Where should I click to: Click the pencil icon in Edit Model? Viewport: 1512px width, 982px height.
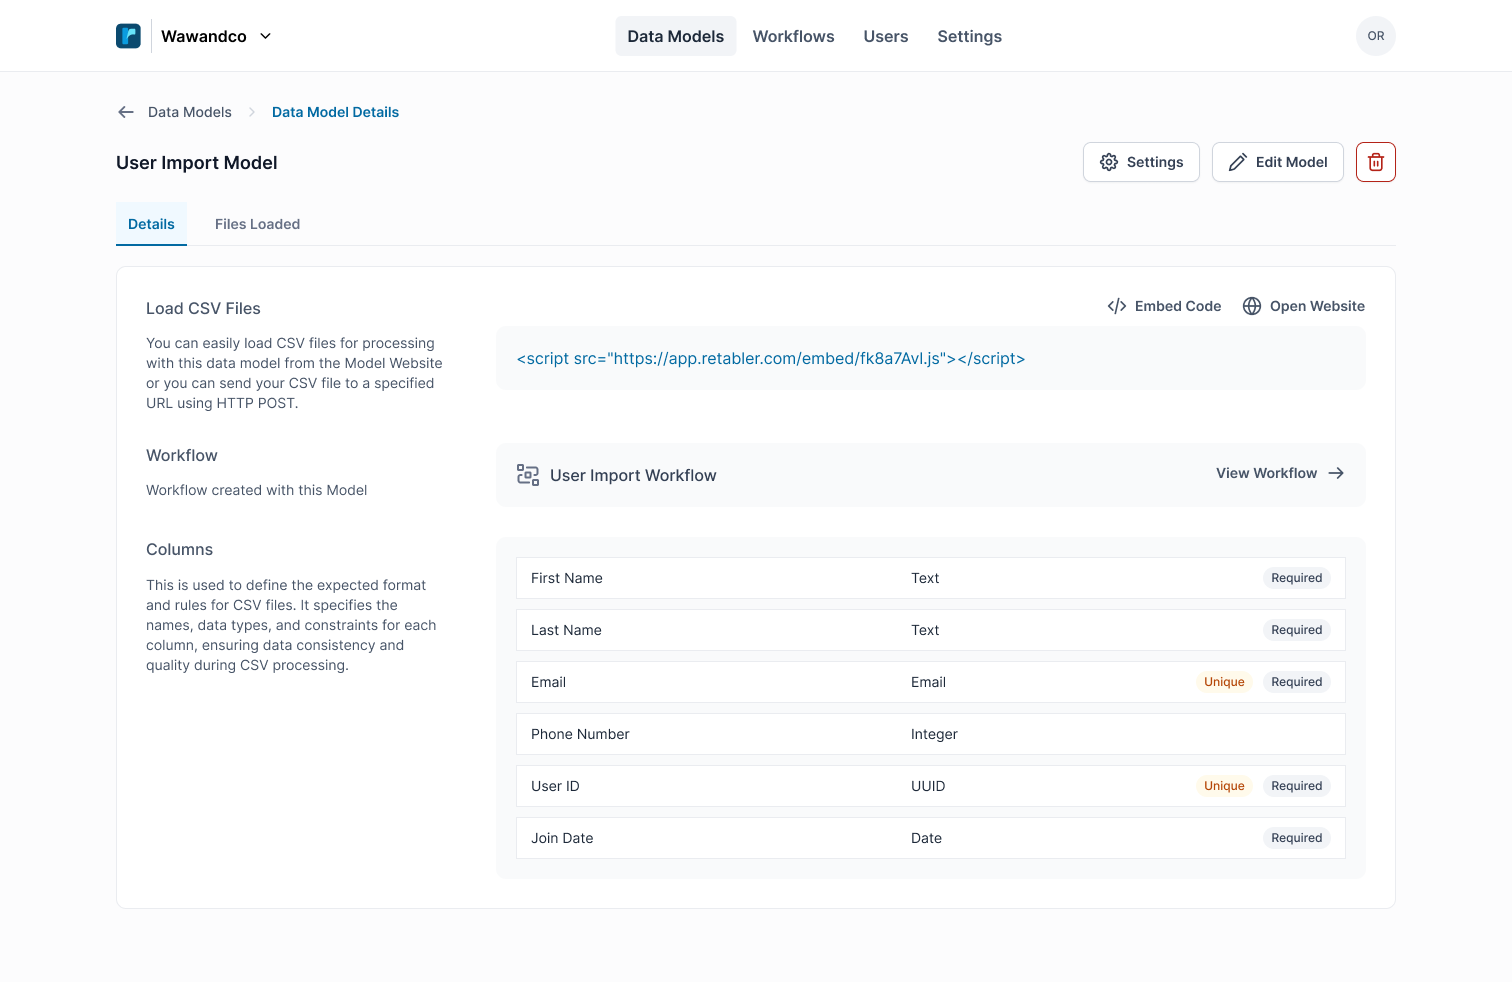click(1237, 162)
